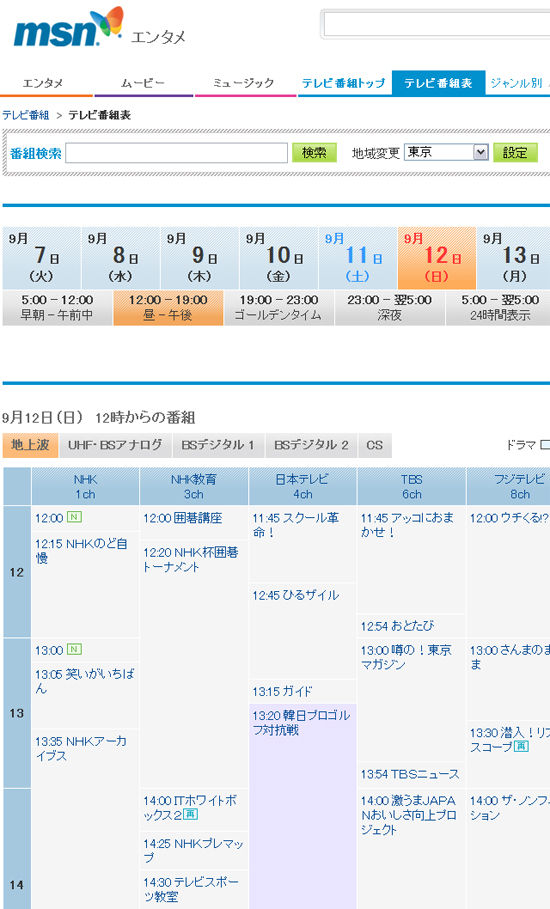Viewport: 550px width, 909px height.
Task: Switch to the CS tab
Action: point(375,445)
